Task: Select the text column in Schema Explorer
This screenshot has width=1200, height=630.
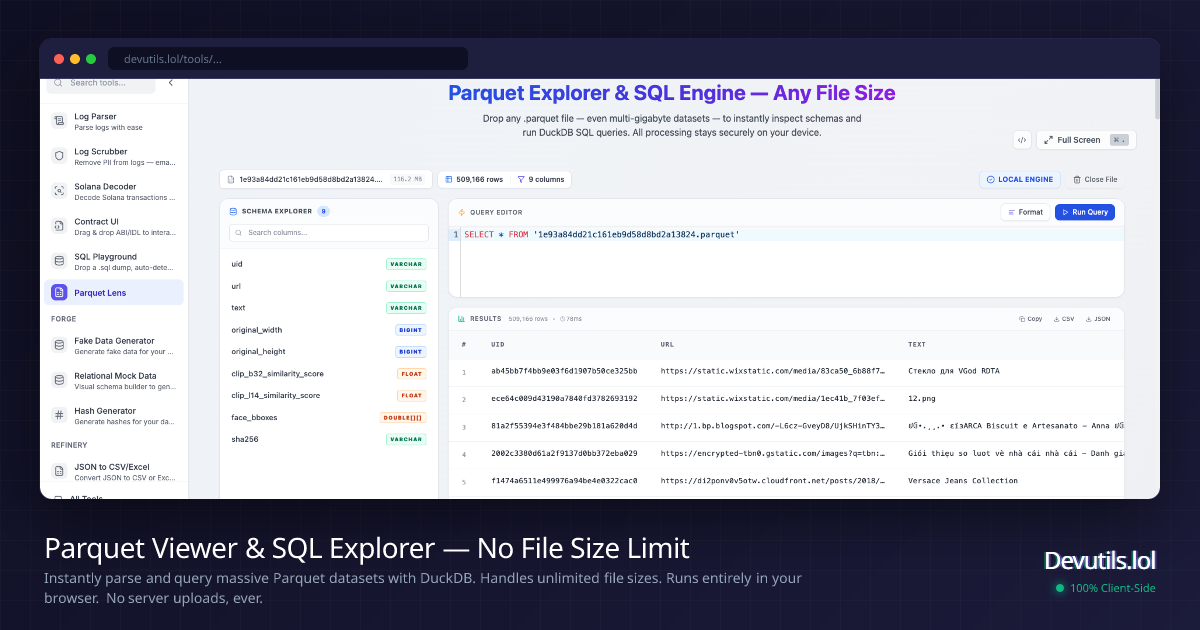Action: tap(328, 308)
